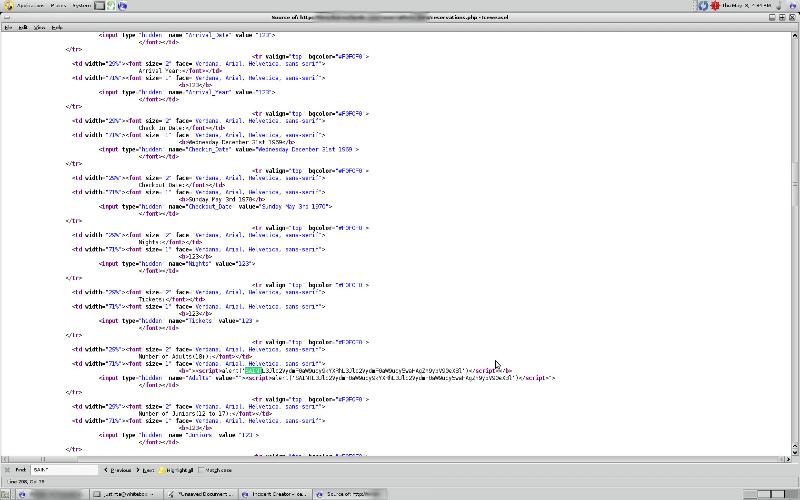The image size is (800, 500).
Task: Click the line and column status text
Action: tap(26, 482)
